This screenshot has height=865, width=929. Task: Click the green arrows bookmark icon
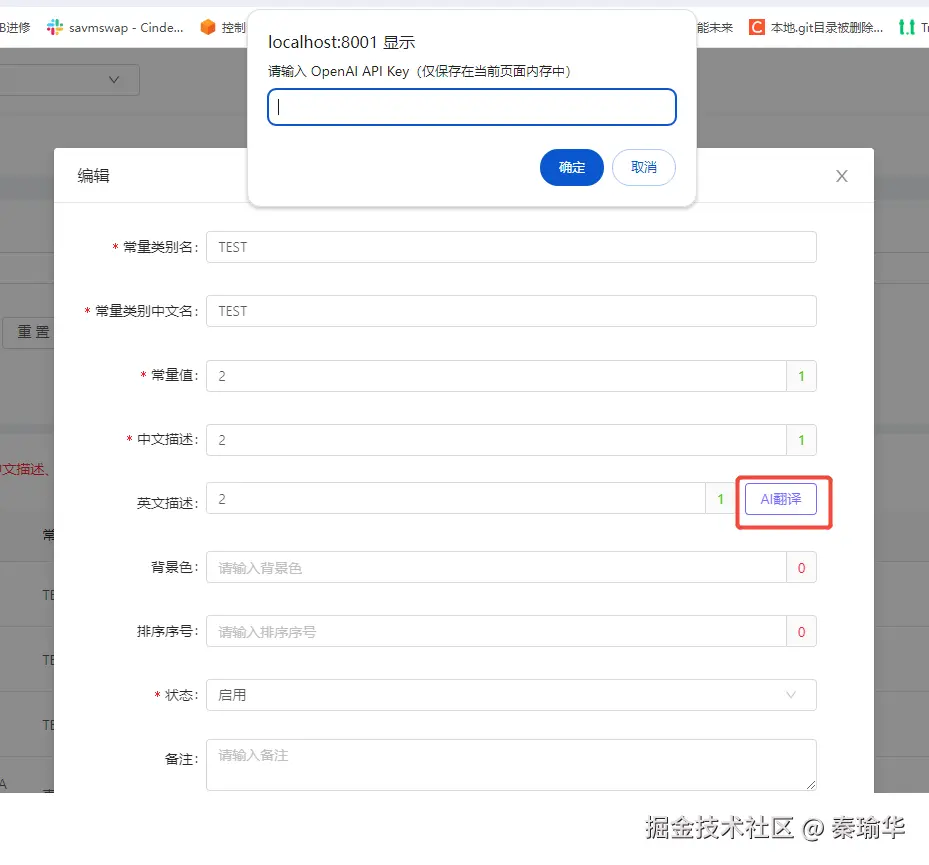906,27
